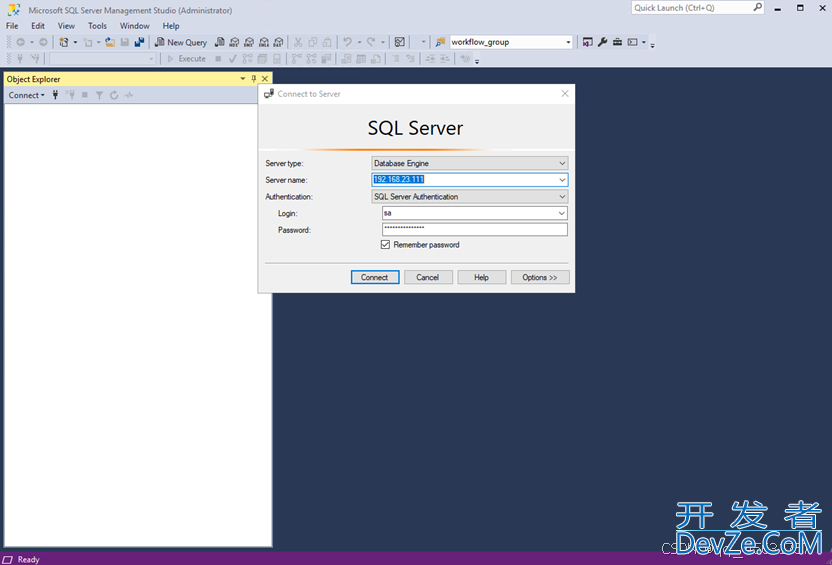This screenshot has height=565, width=832.
Task: Click the standard toolbar overflow options arrow
Action: click(653, 46)
